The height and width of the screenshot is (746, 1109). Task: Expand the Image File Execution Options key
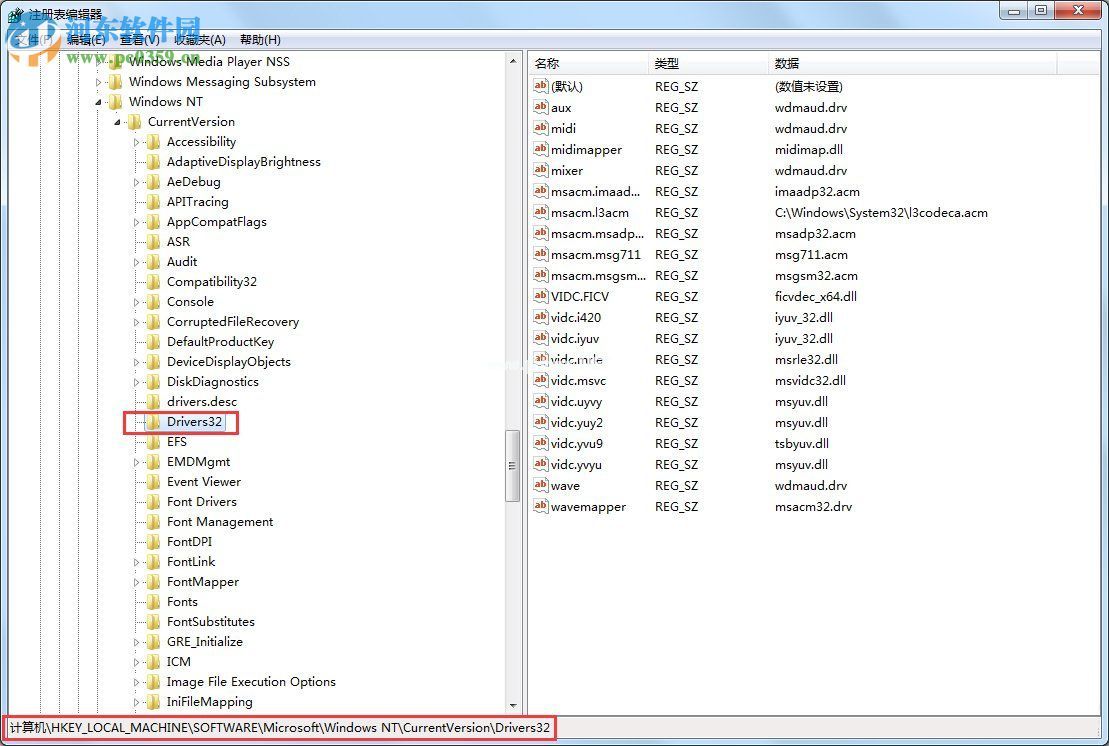tap(137, 681)
